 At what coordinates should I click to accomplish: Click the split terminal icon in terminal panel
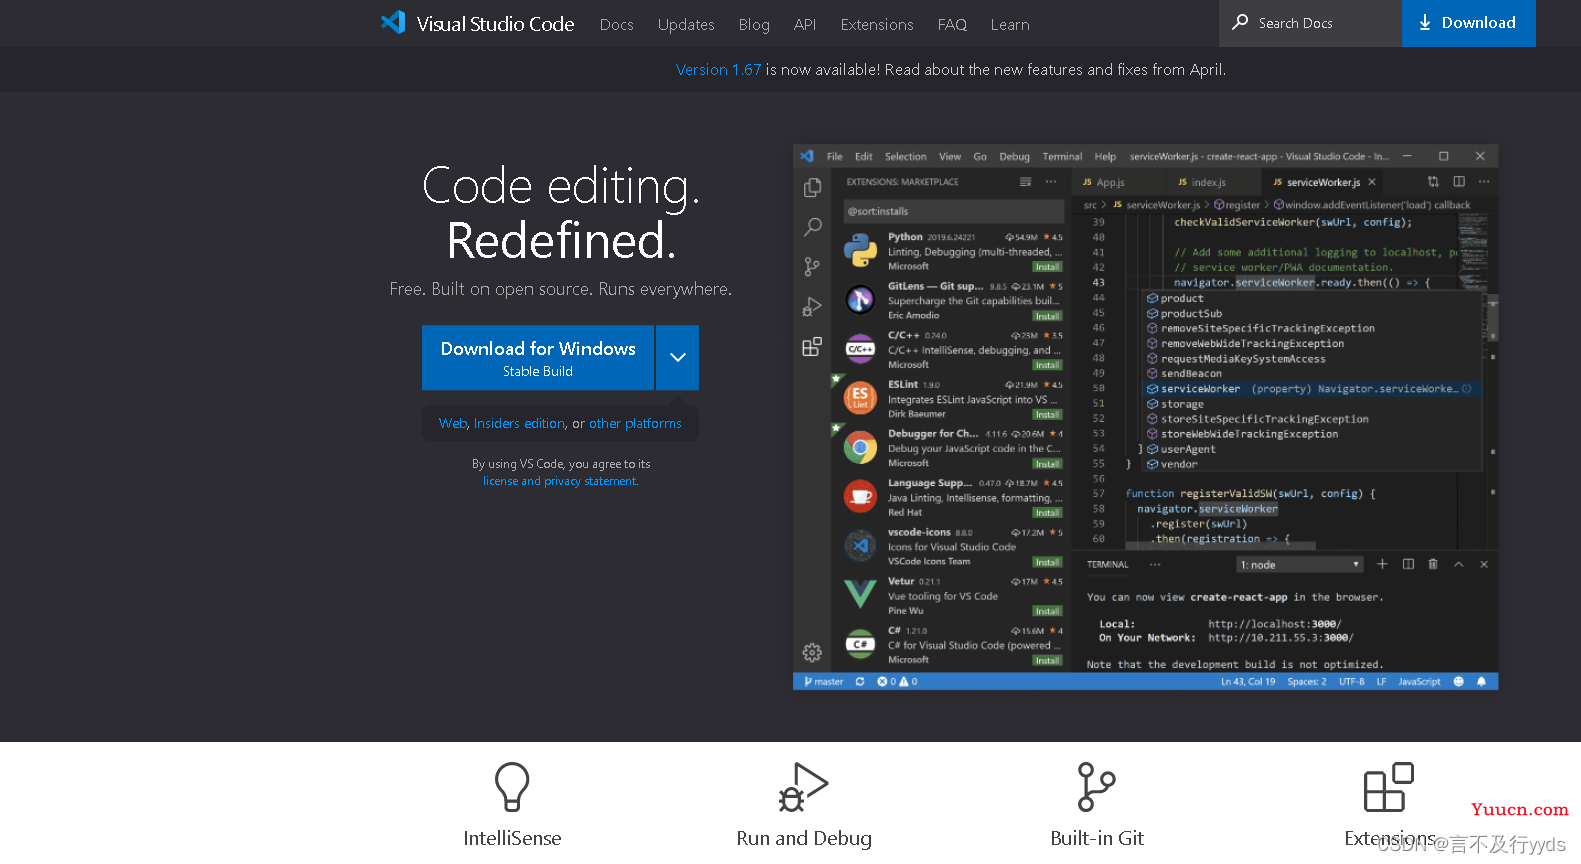(1408, 564)
